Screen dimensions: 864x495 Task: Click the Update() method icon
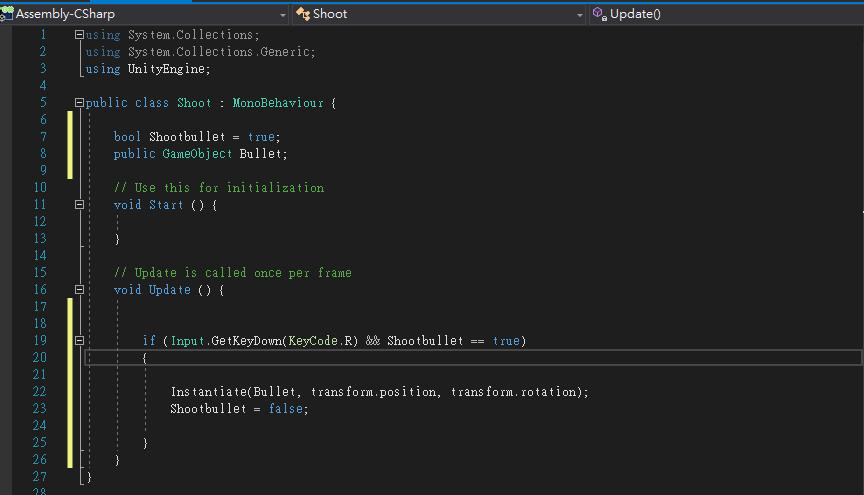tap(599, 14)
